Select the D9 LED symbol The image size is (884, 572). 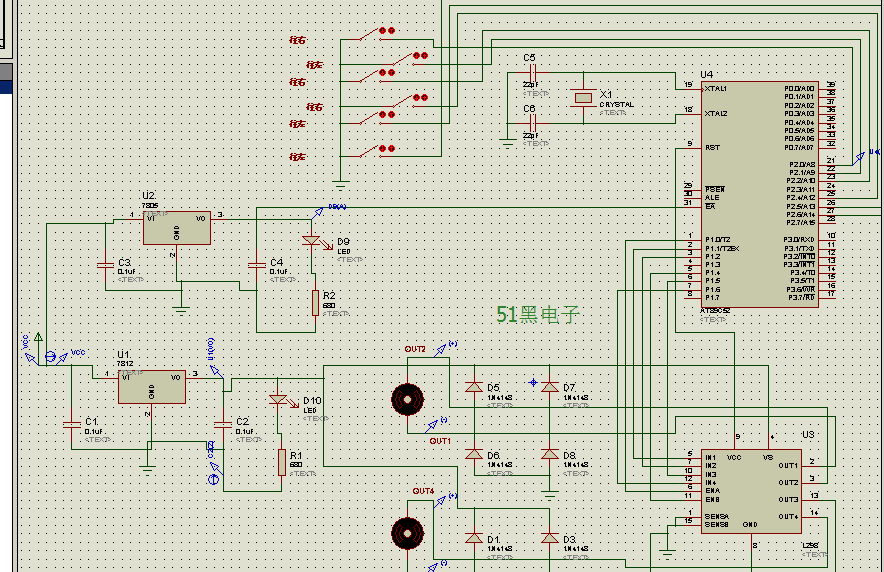click(x=311, y=241)
